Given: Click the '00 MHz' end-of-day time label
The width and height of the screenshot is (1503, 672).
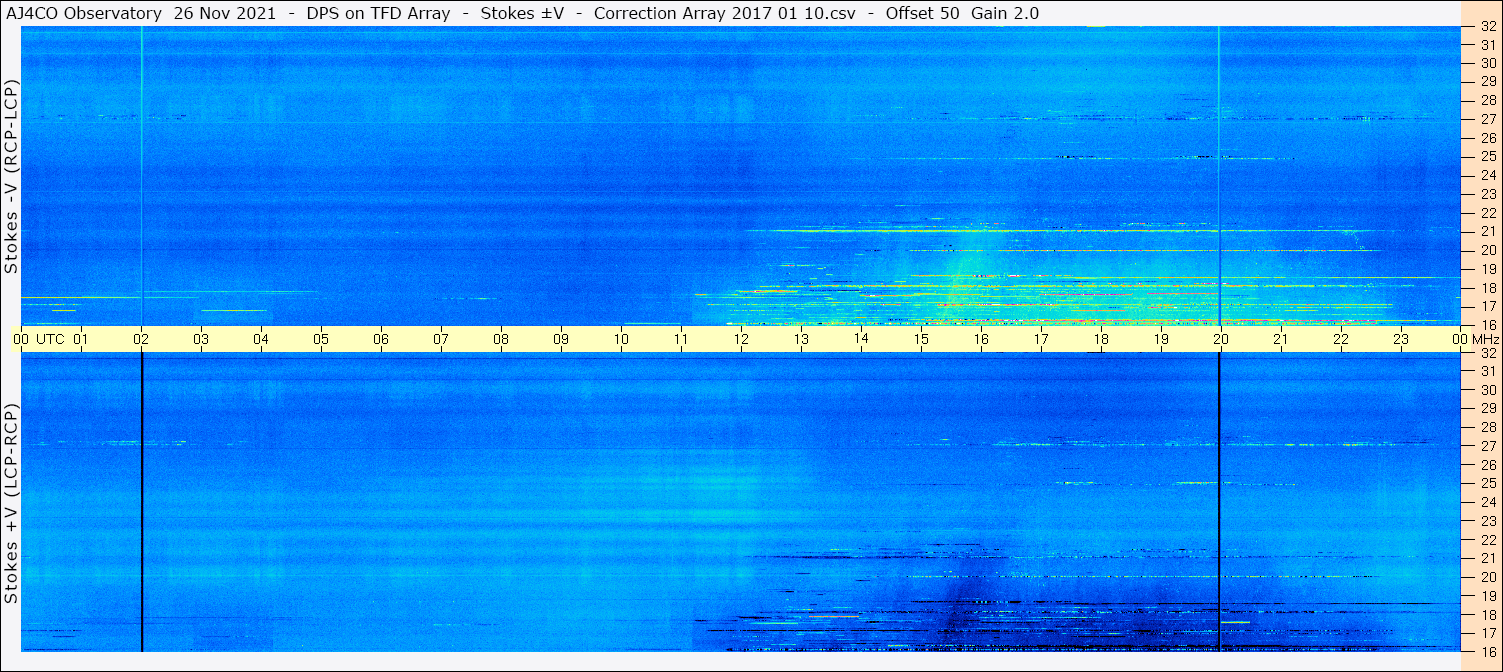Looking at the screenshot, I should 1476,339.
